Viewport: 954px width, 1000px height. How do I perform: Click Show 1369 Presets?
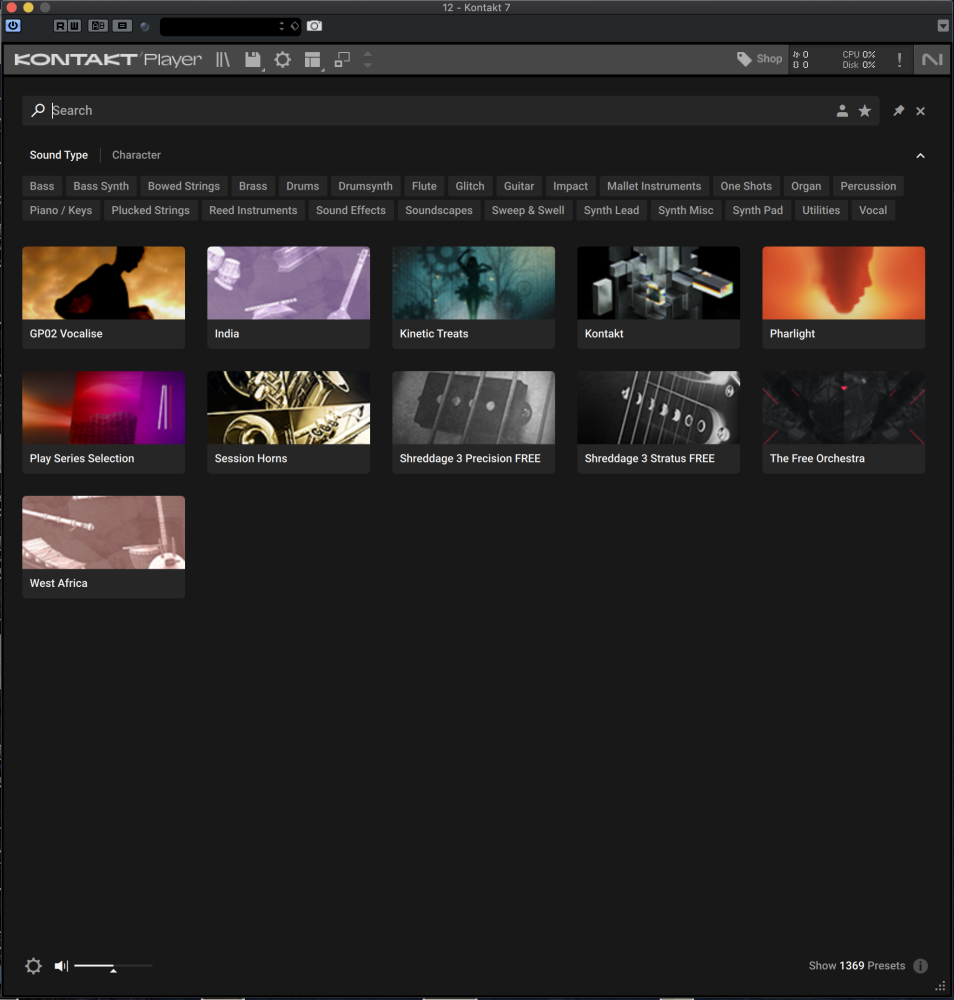(856, 966)
